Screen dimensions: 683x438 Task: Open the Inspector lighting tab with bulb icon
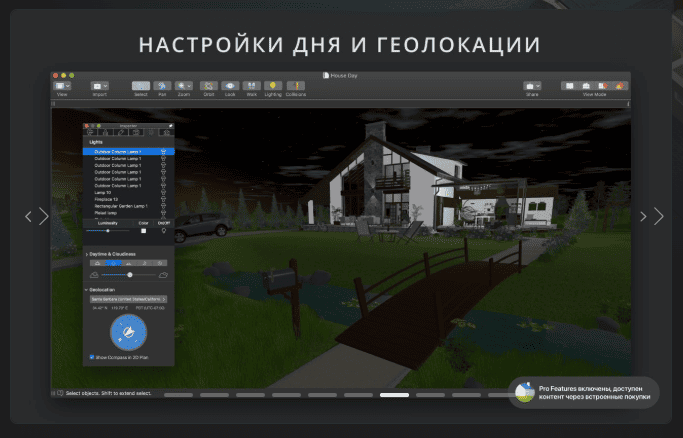[151, 132]
